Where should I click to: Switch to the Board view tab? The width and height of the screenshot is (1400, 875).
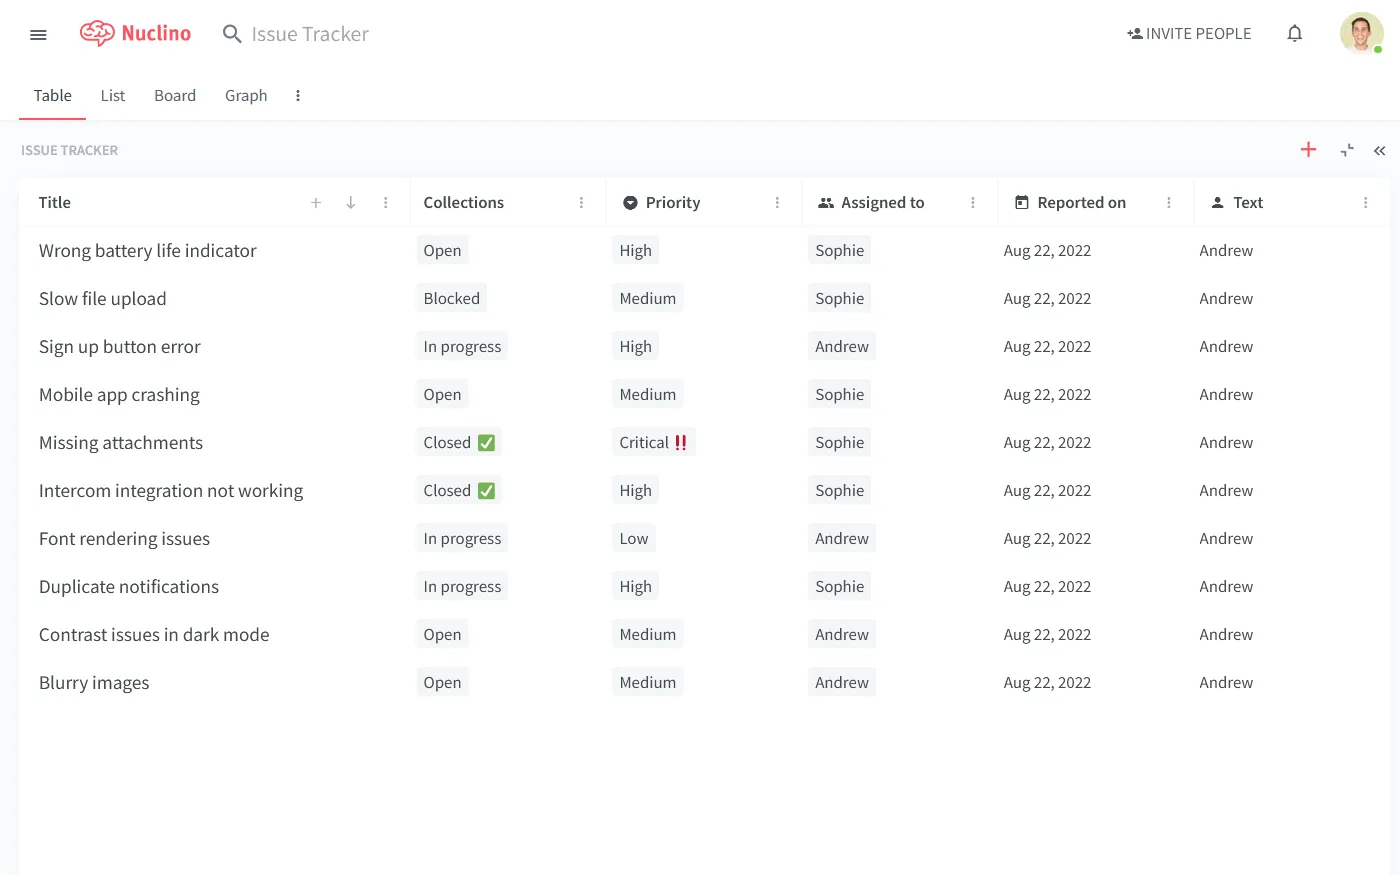[175, 96]
